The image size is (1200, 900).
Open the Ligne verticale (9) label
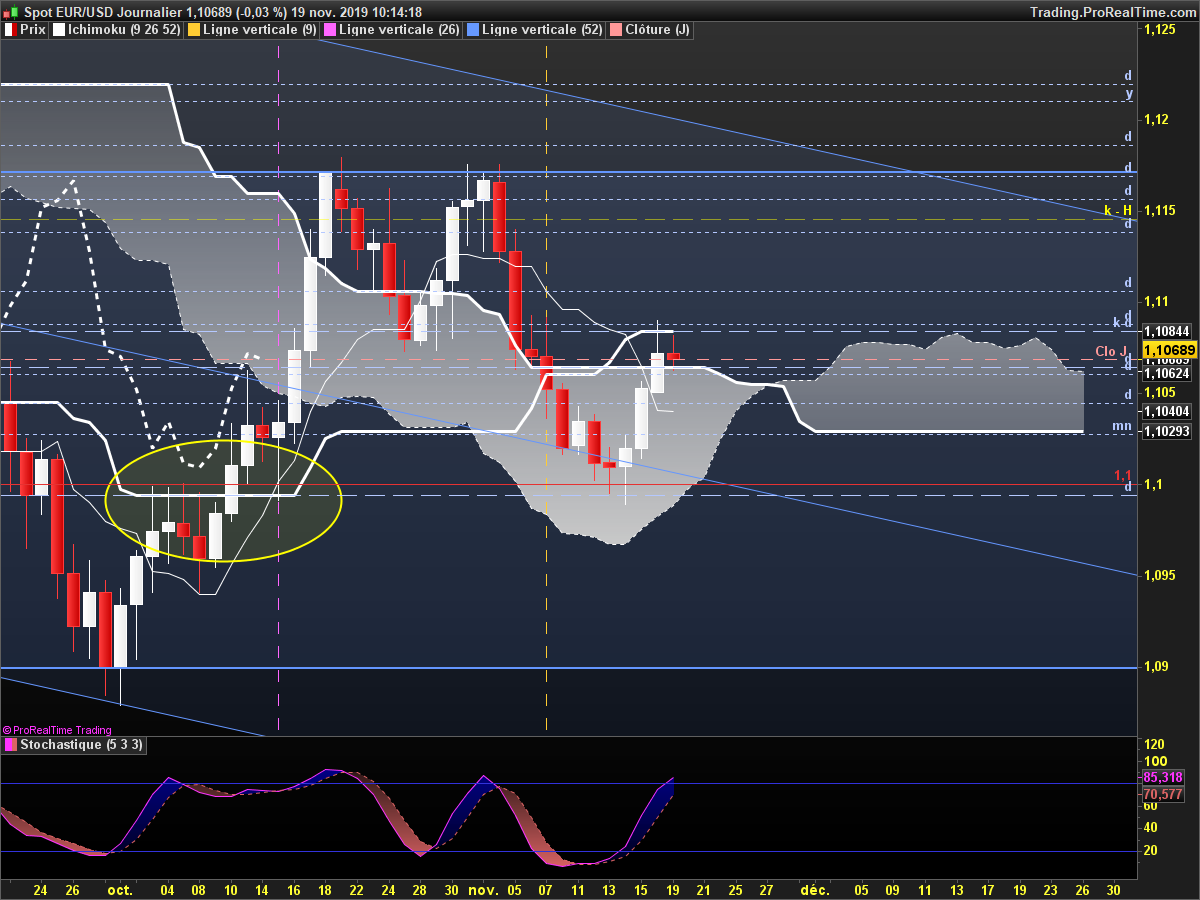point(259,30)
